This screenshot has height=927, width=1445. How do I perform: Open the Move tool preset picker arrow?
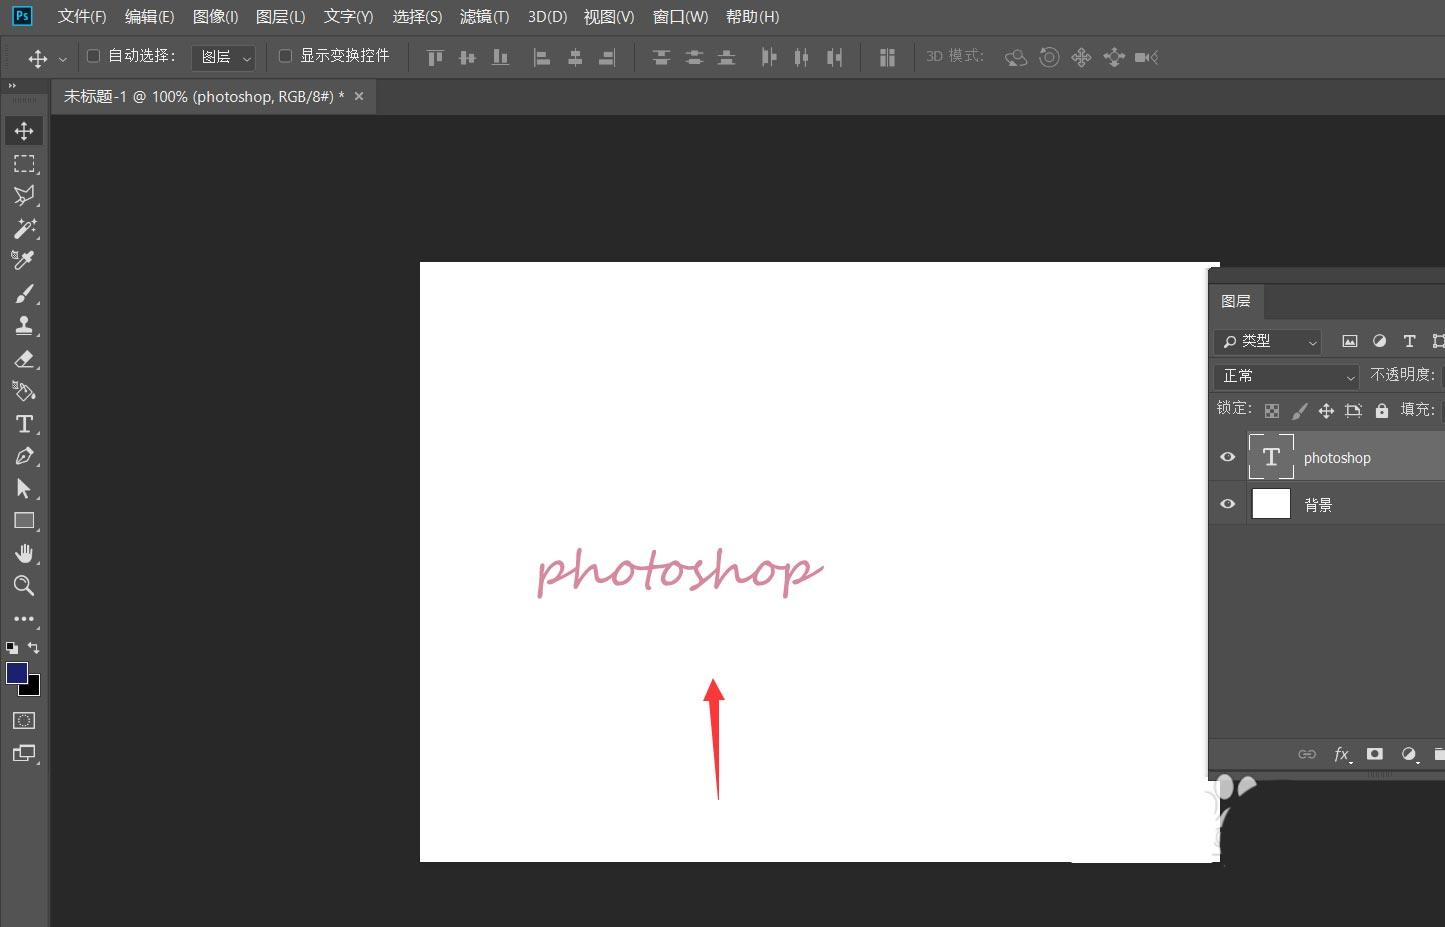coord(63,59)
